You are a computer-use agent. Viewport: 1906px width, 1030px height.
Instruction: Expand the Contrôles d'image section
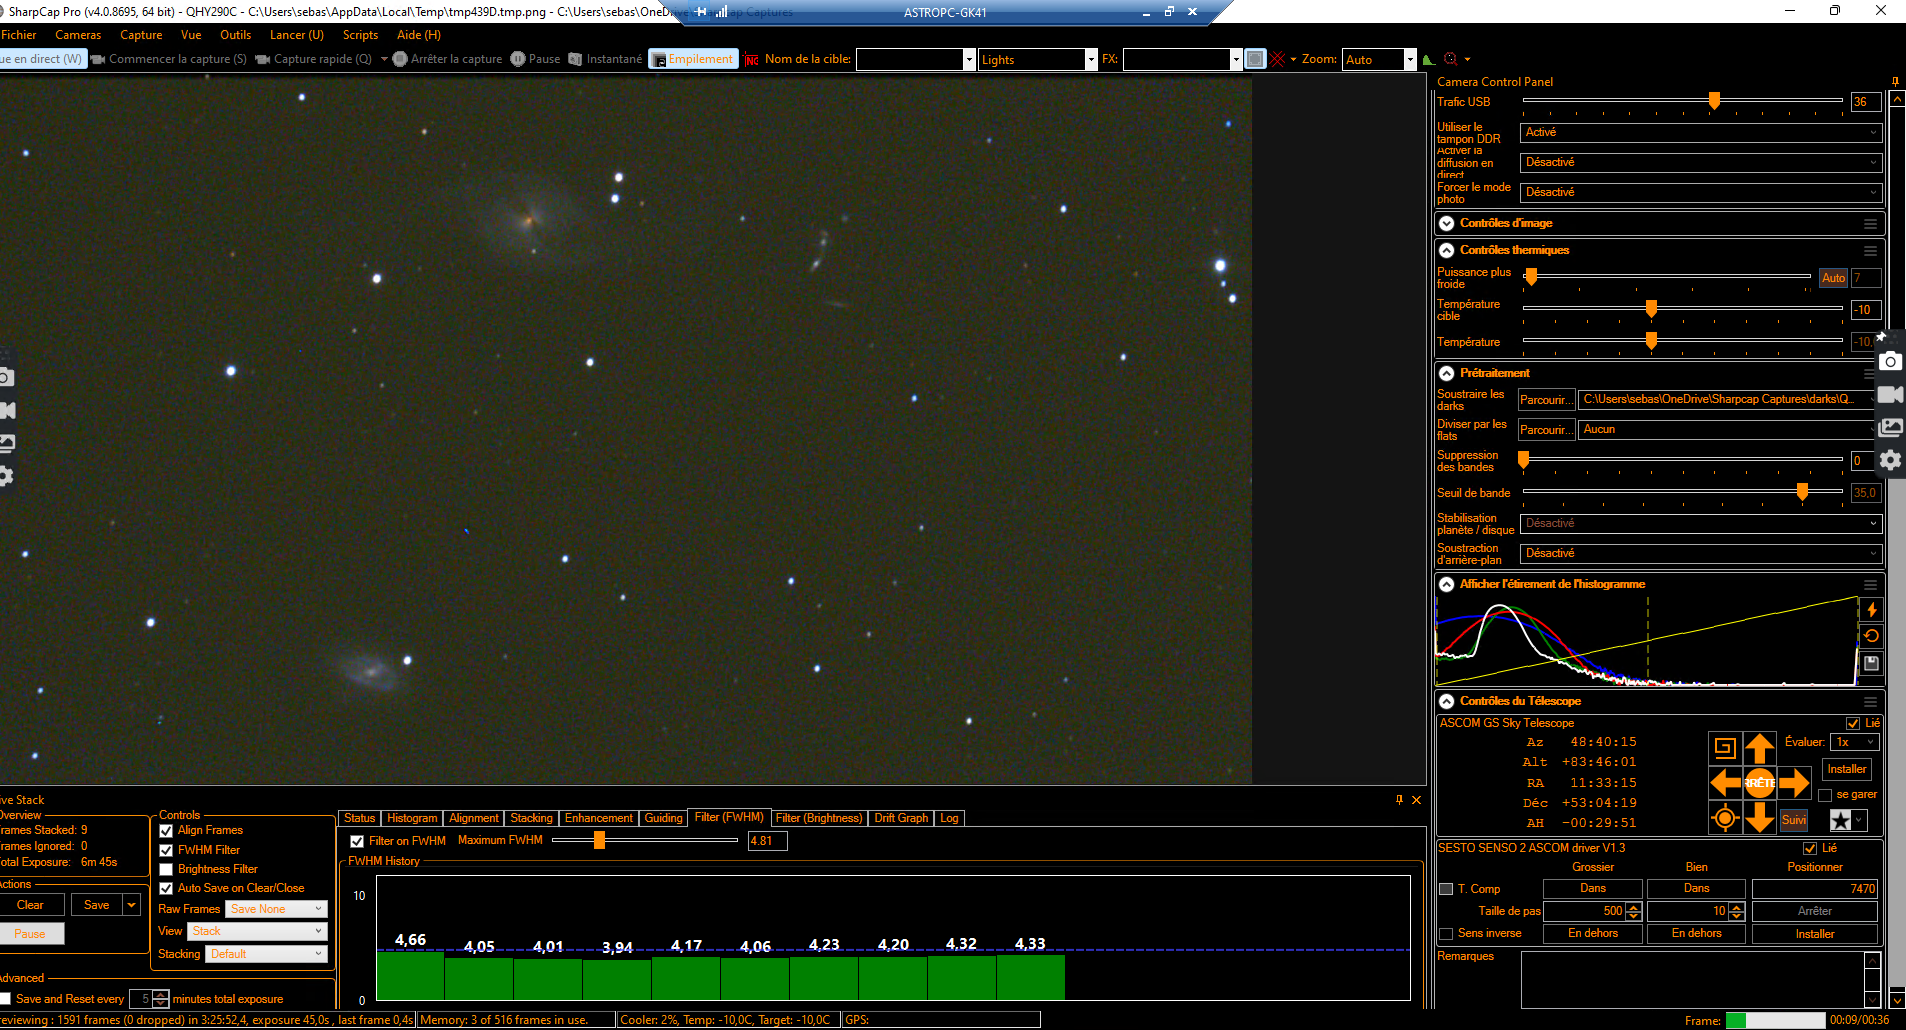pyautogui.click(x=1447, y=223)
